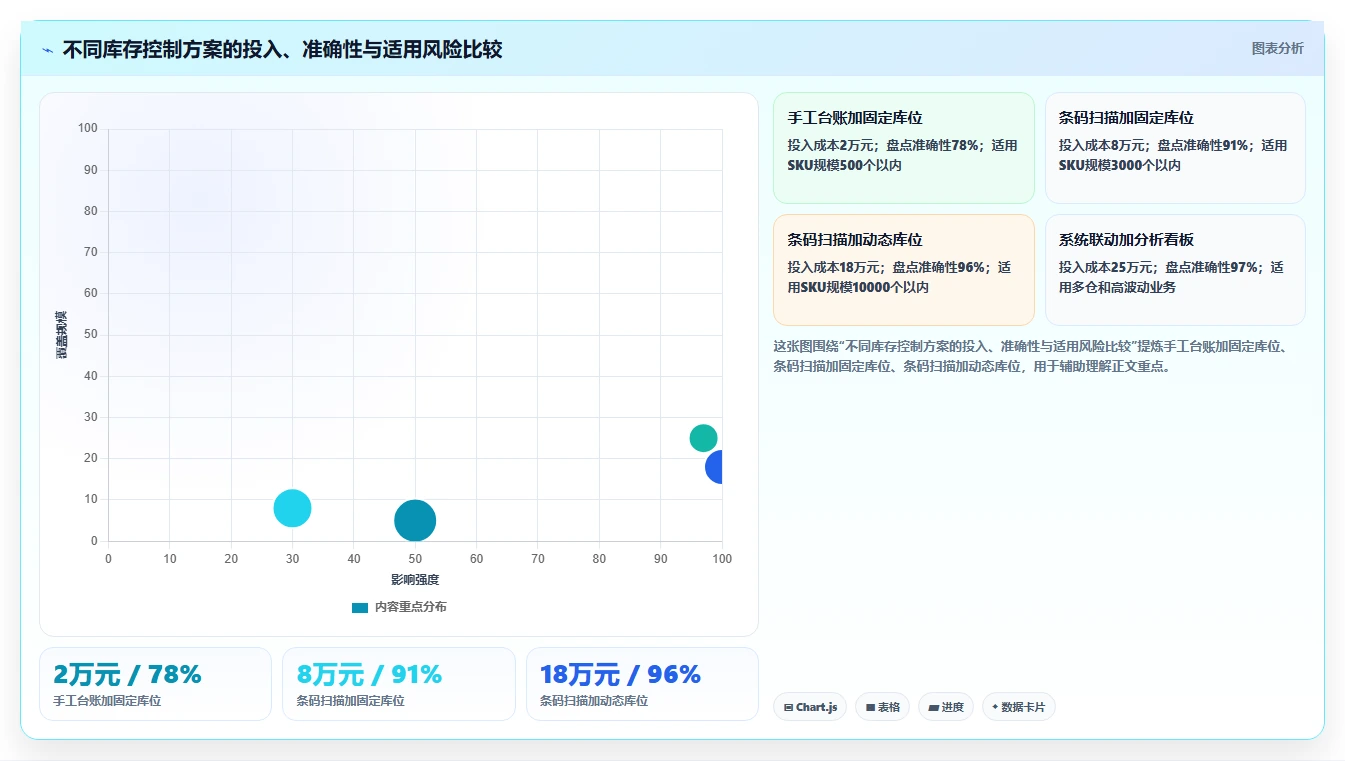Toggle the 内容重点分布 legend color box
This screenshot has width=1345, height=761.
[360, 607]
